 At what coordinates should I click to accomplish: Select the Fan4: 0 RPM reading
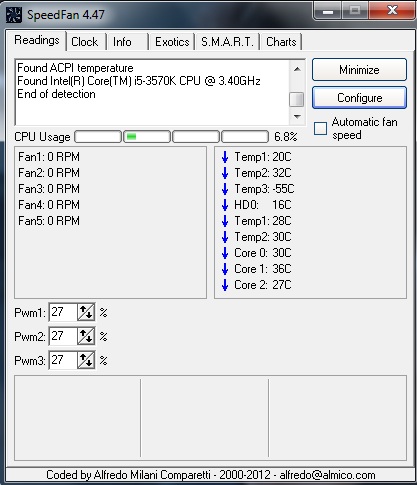pos(49,205)
